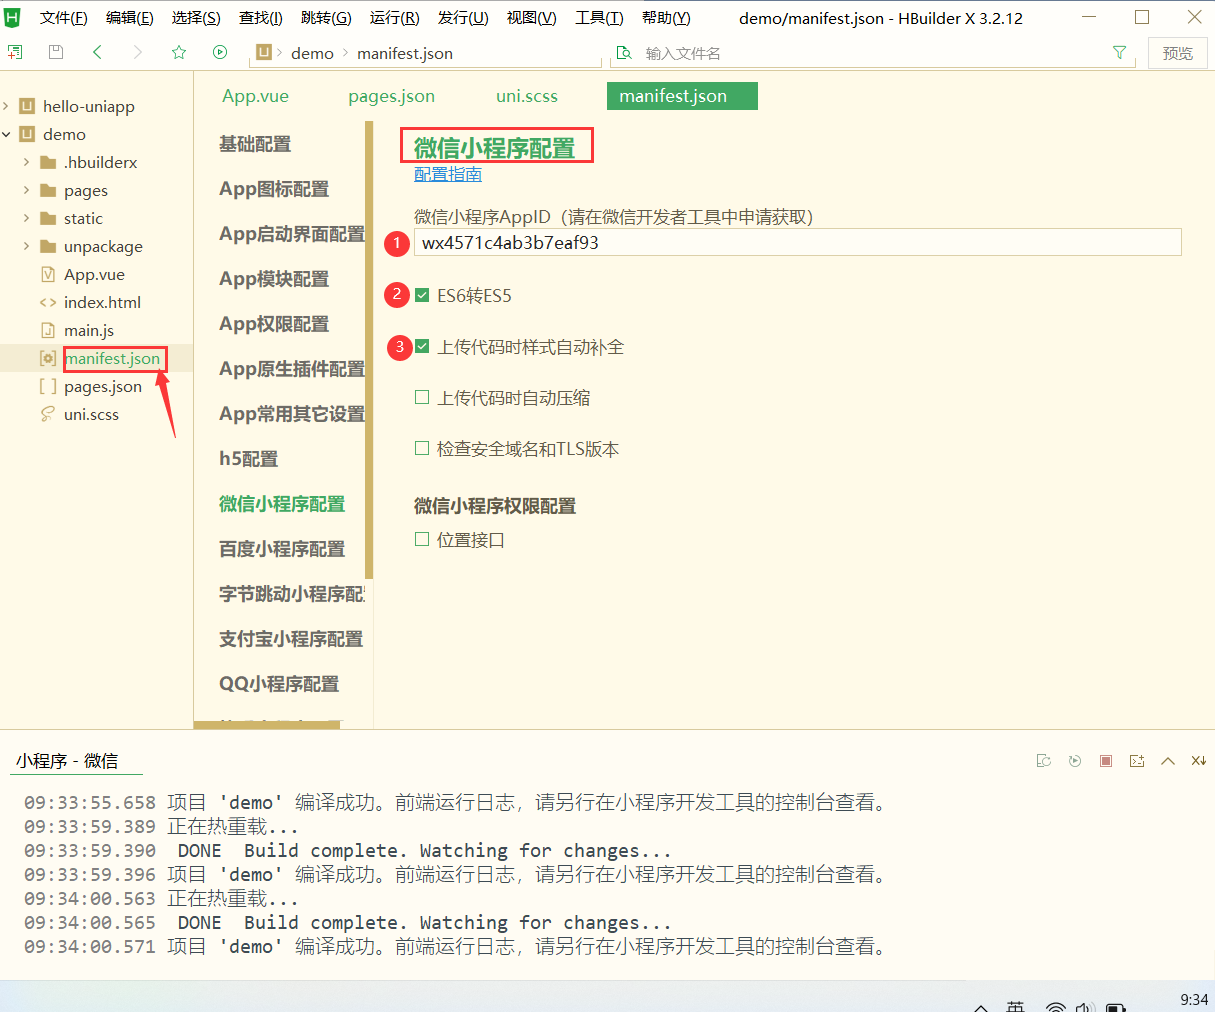
Task: Clear the console output
Action: coord(1044,761)
